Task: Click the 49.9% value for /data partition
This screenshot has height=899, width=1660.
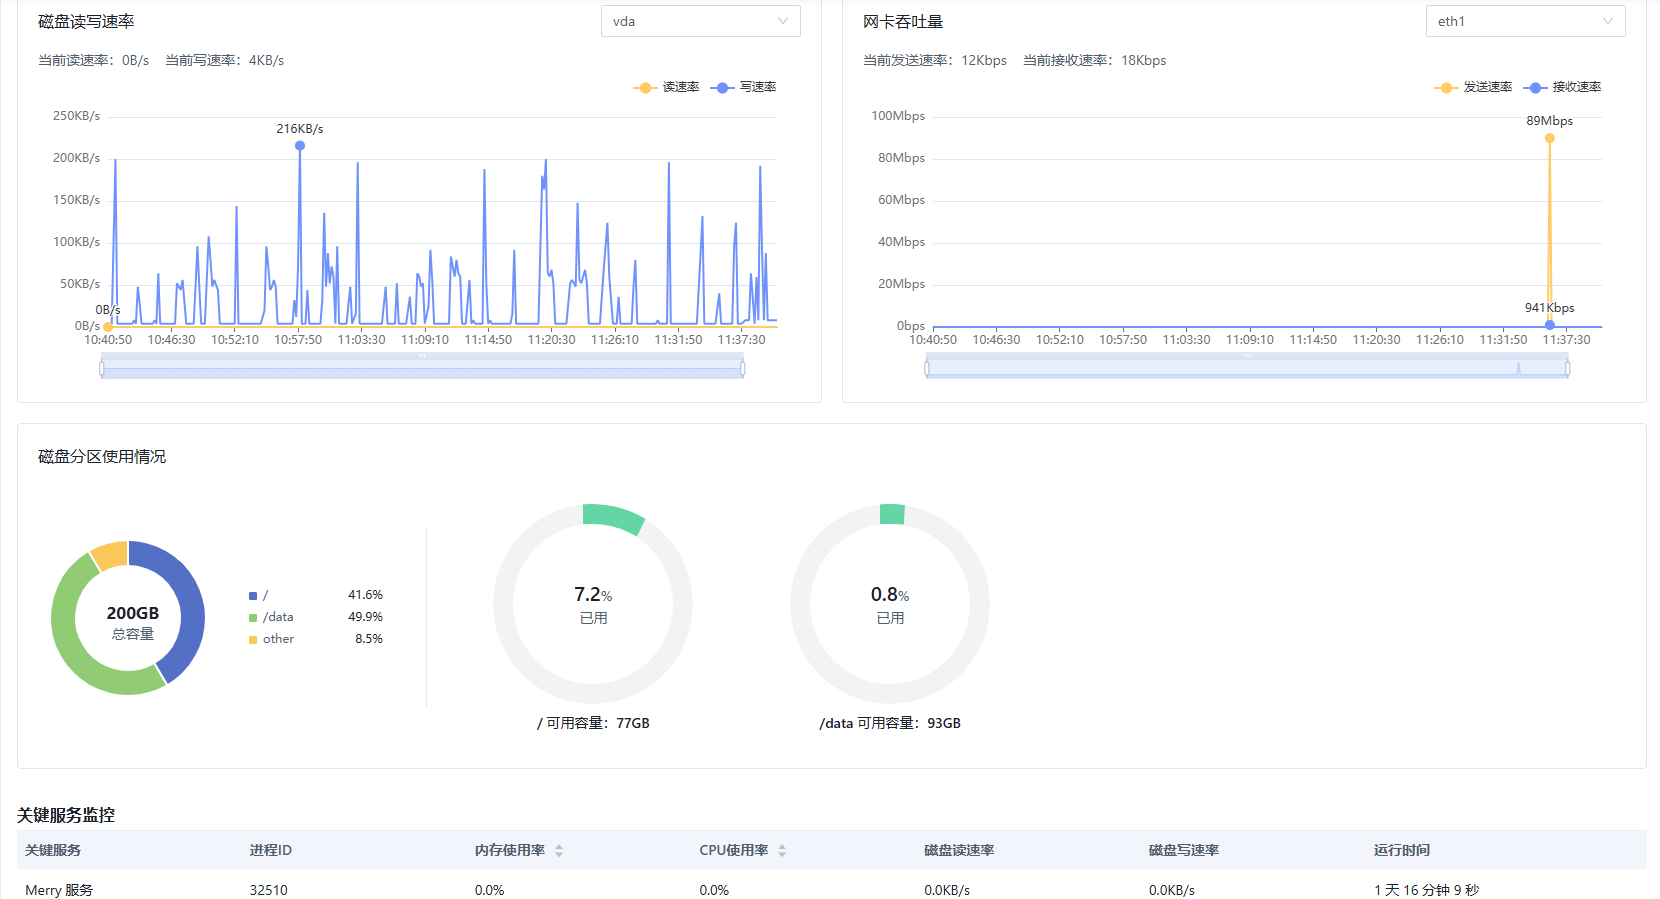Action: (365, 617)
